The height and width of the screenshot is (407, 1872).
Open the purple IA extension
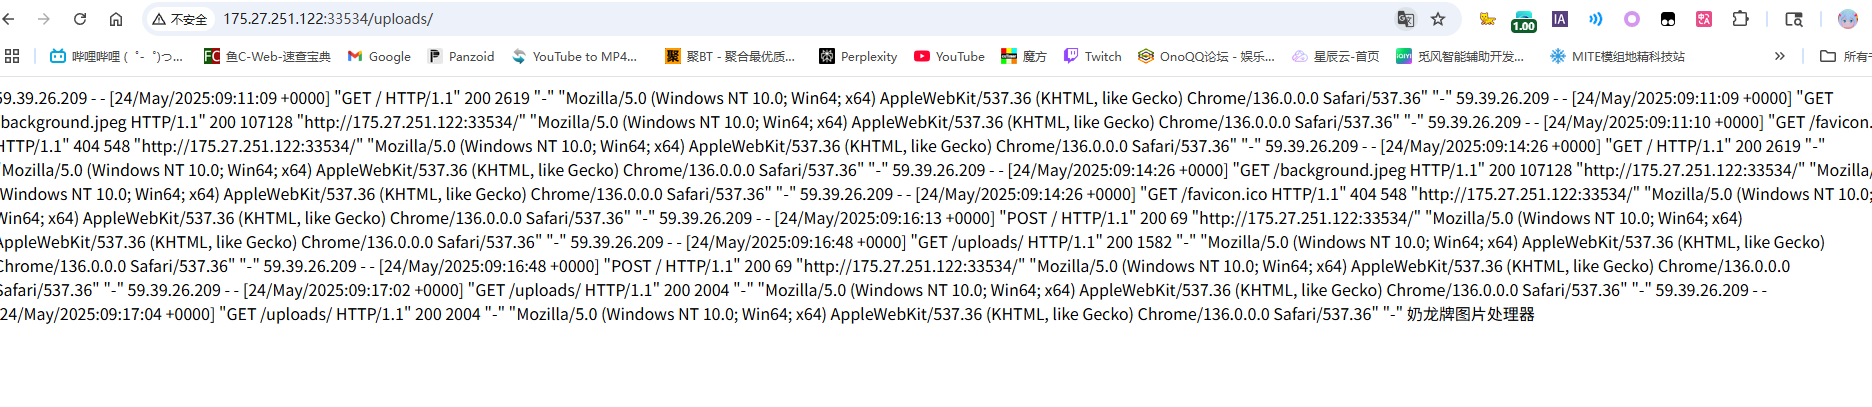click(1559, 19)
